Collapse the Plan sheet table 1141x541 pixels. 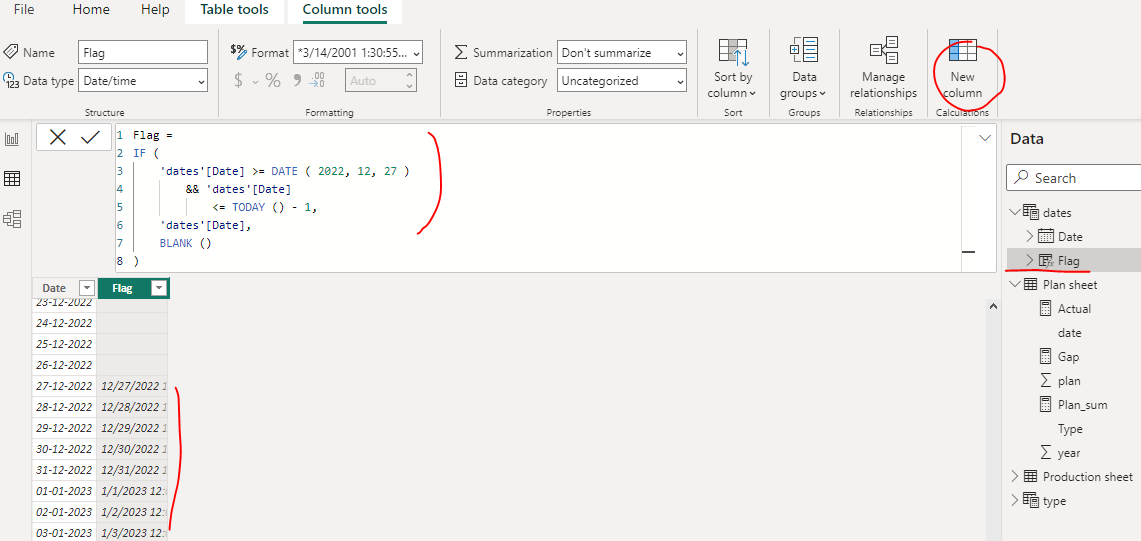[1014, 284]
